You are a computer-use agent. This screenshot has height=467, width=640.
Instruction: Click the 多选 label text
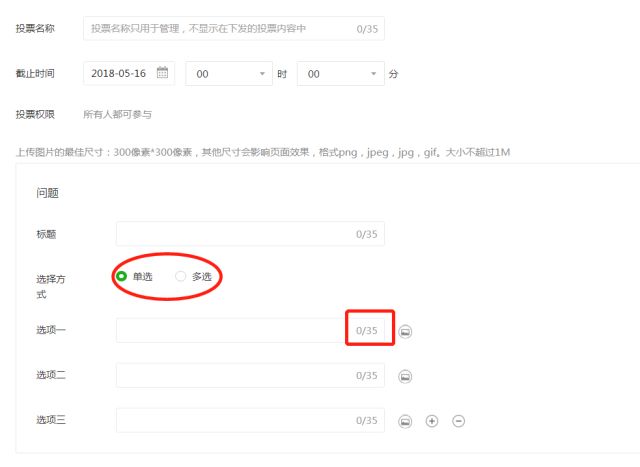tap(202, 276)
